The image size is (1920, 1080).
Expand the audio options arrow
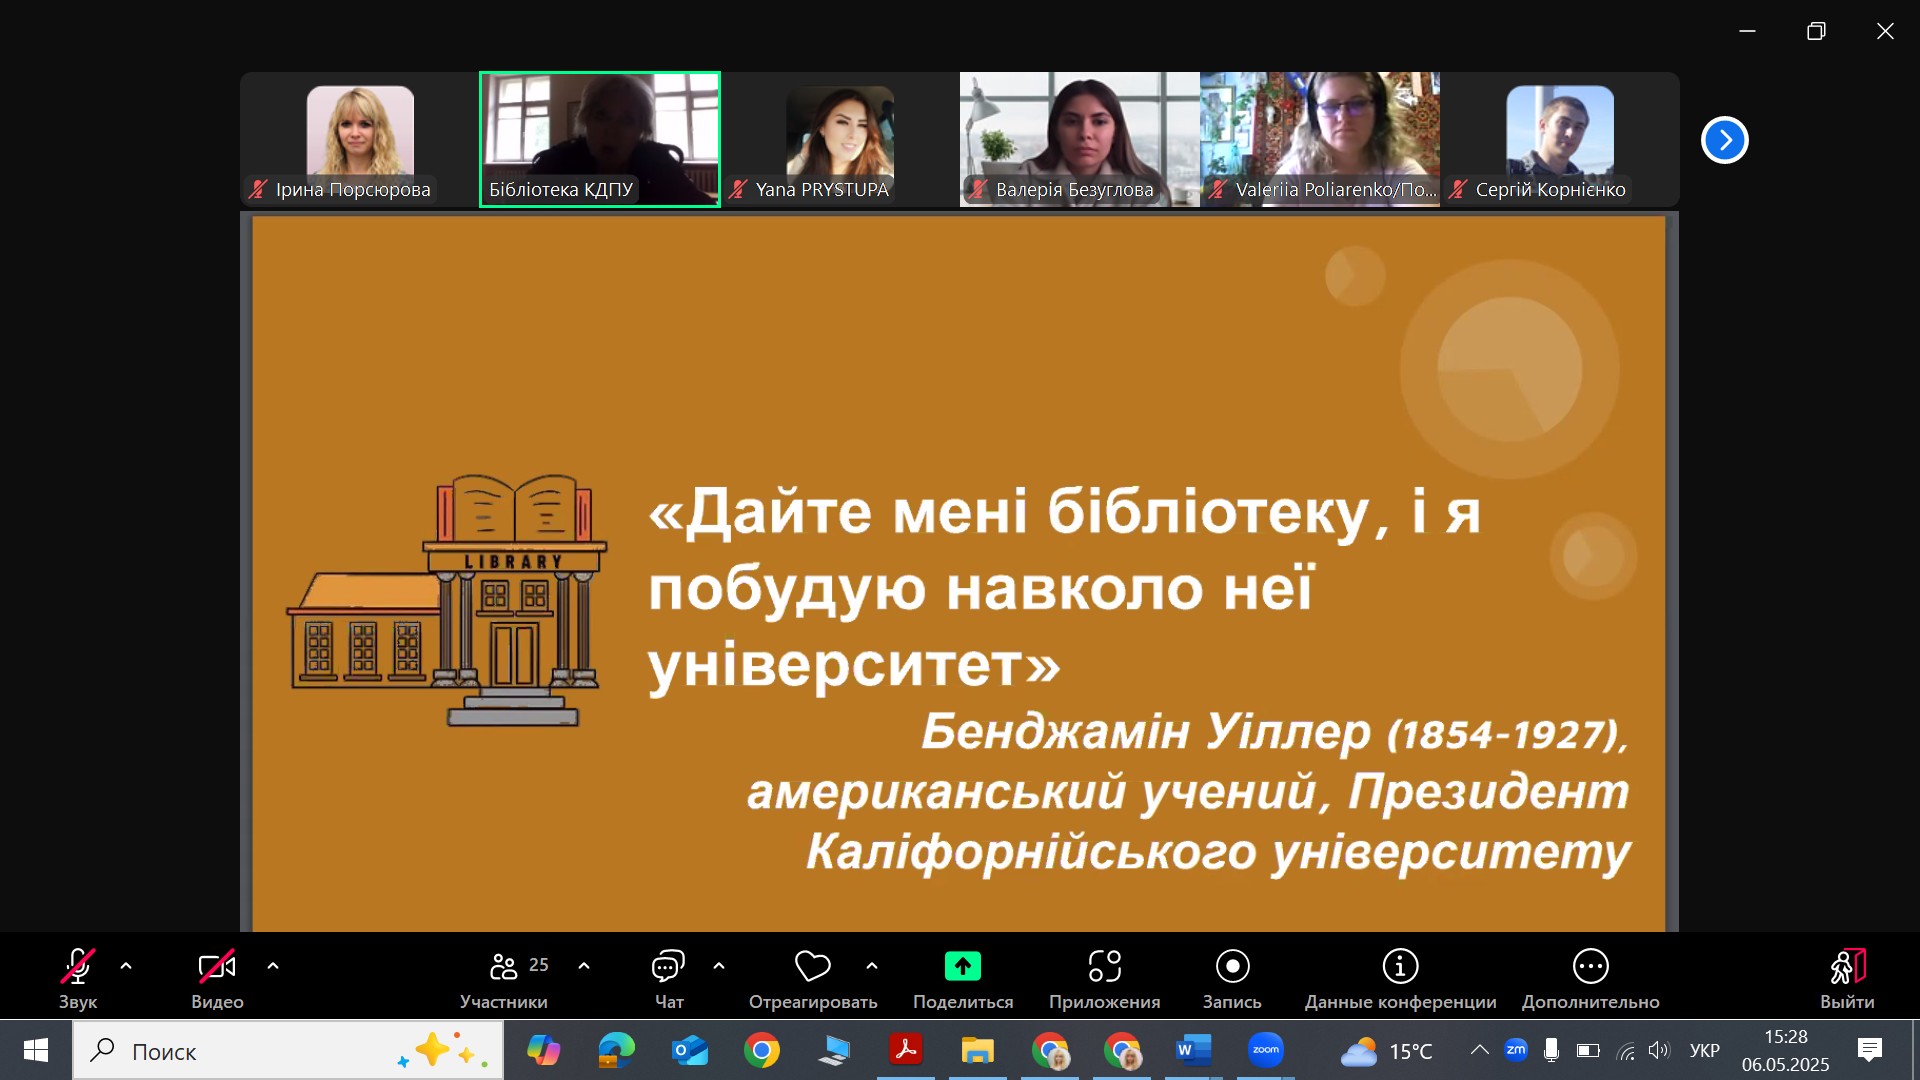126,966
